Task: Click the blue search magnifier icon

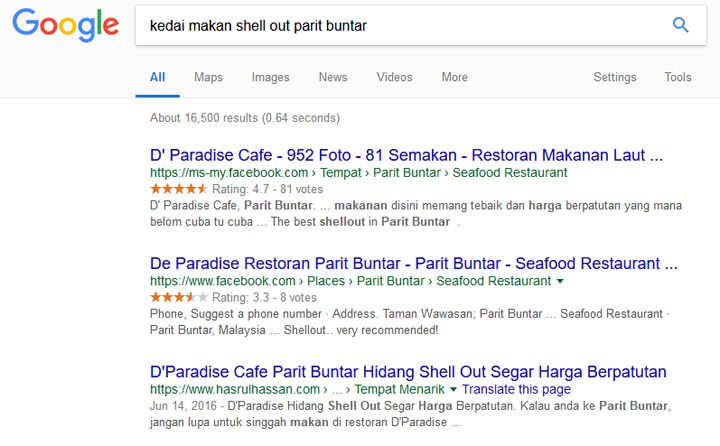Action: click(681, 25)
